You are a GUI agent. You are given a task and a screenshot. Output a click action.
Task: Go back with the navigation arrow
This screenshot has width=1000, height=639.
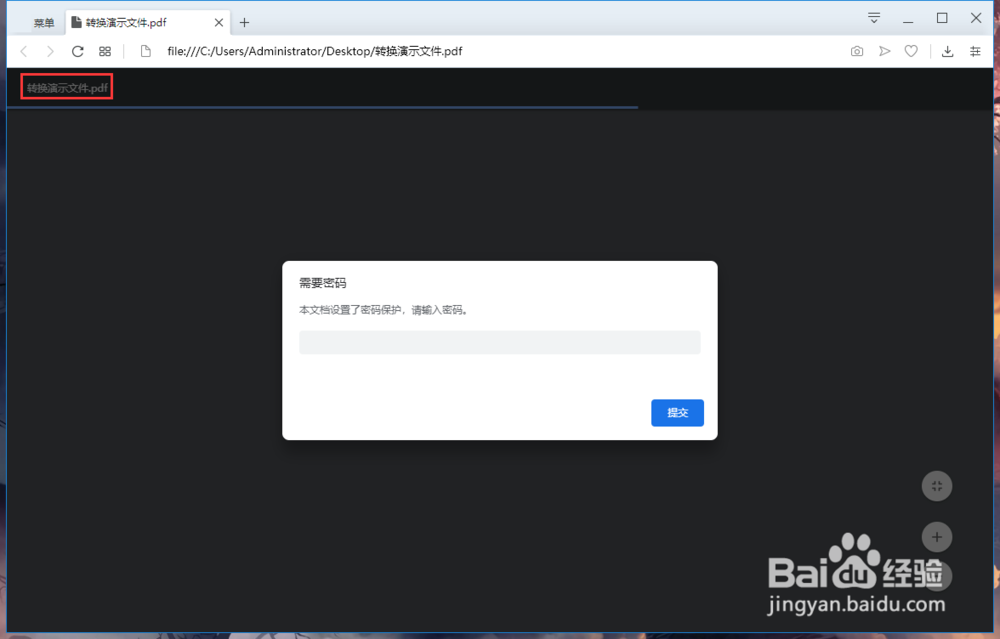[x=22, y=50]
